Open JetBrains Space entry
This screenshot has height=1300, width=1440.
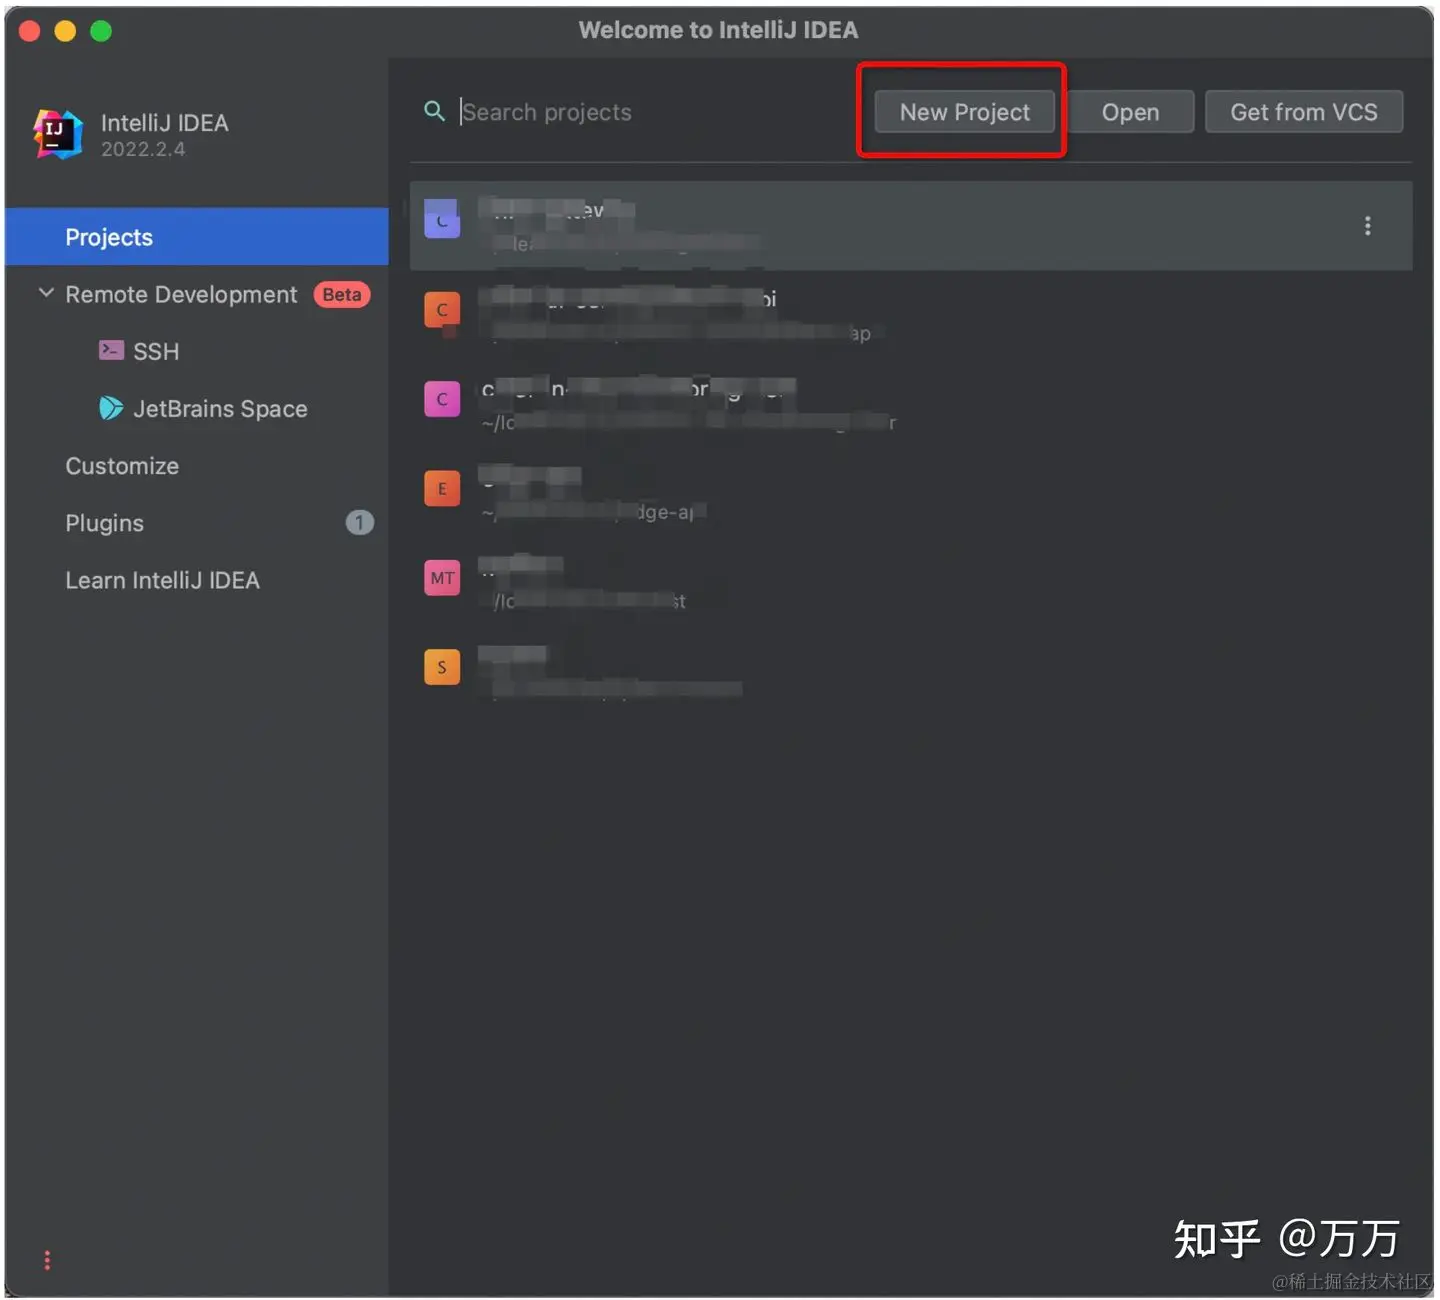pos(220,409)
